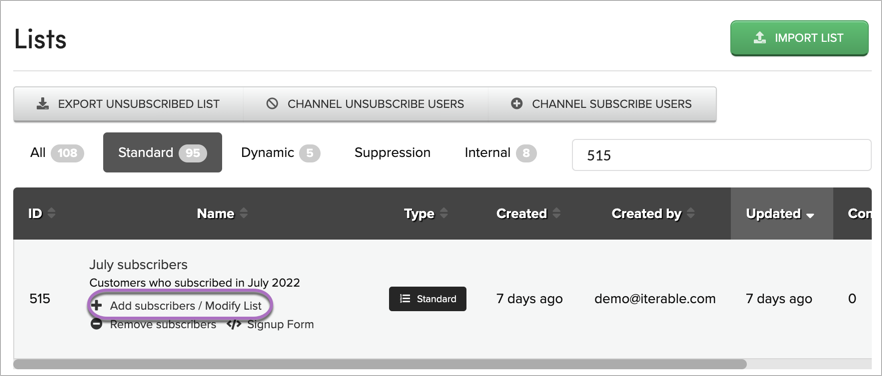
Task: Select the Suppression tab
Action: (392, 153)
